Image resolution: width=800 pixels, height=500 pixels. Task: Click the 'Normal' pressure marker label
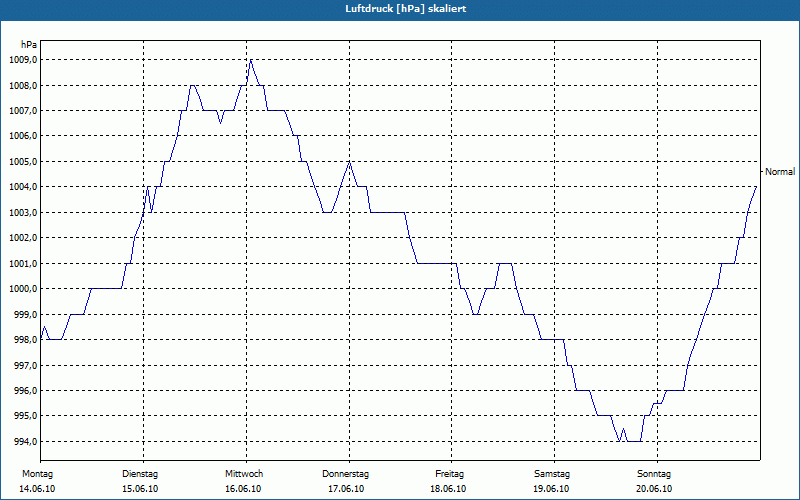click(x=780, y=172)
